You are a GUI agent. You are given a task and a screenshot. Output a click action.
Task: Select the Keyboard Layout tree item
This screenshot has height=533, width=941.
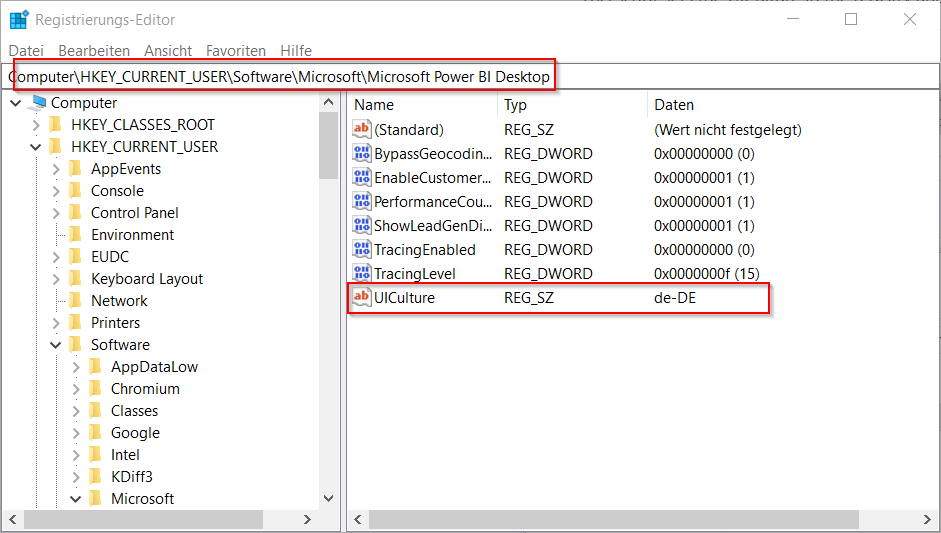click(x=146, y=279)
